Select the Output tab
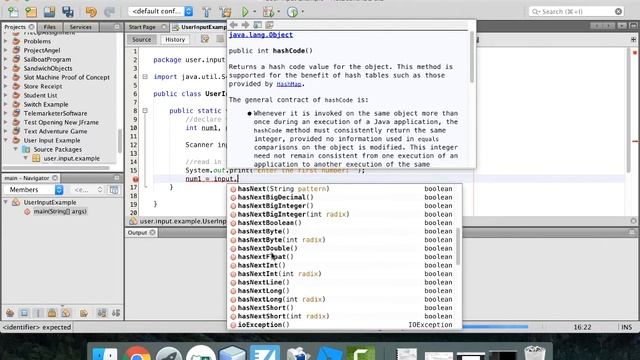The width and height of the screenshot is (640, 360). (141, 232)
